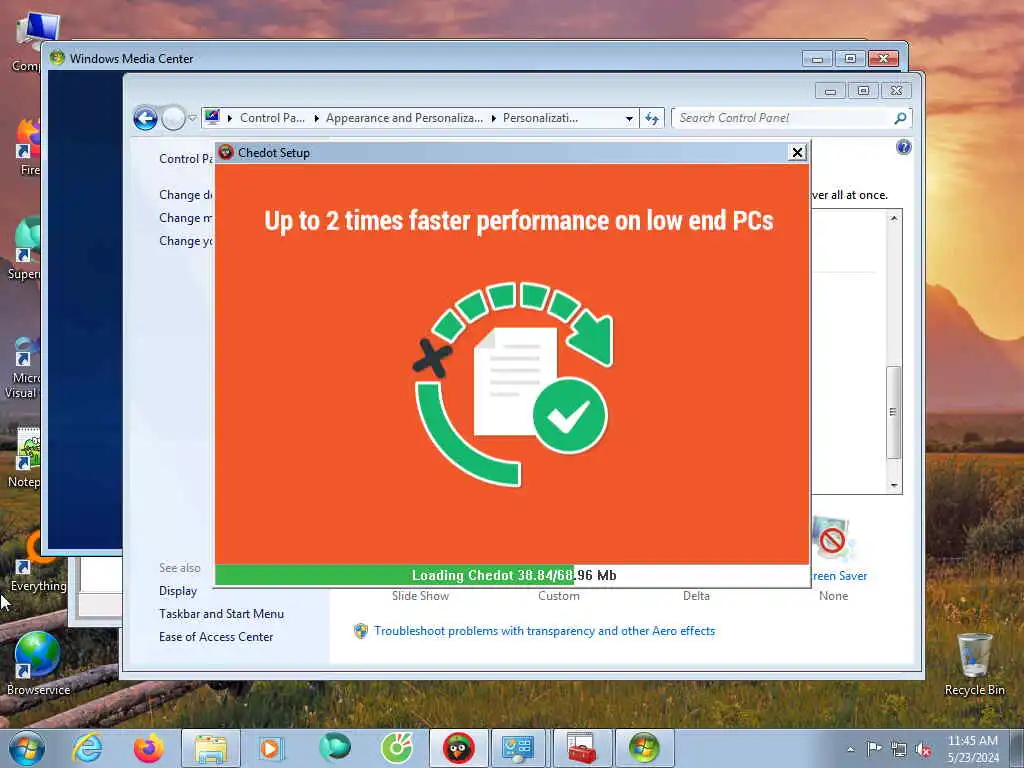Image resolution: width=1024 pixels, height=768 pixels.
Task: Close the Chedot Setup dialog
Action: point(797,153)
